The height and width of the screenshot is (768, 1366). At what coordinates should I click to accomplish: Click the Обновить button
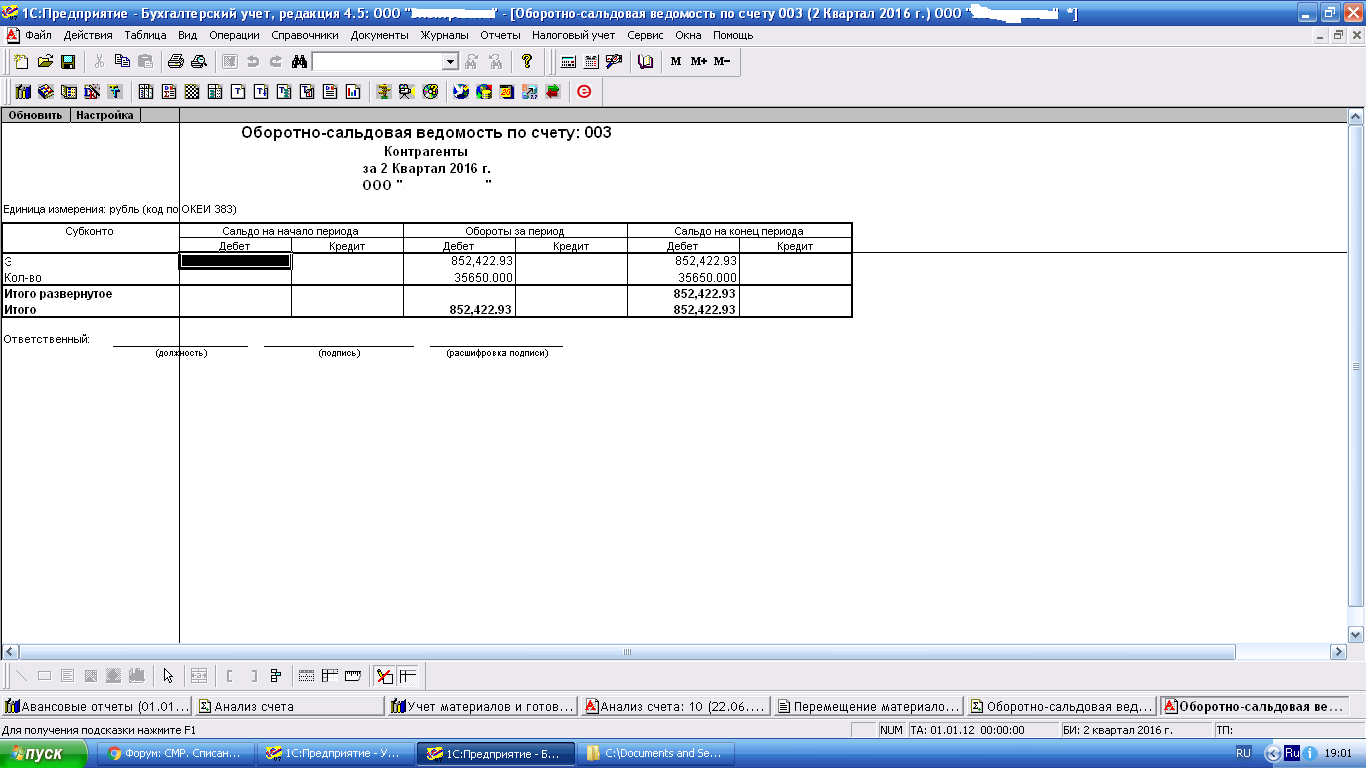(35, 115)
